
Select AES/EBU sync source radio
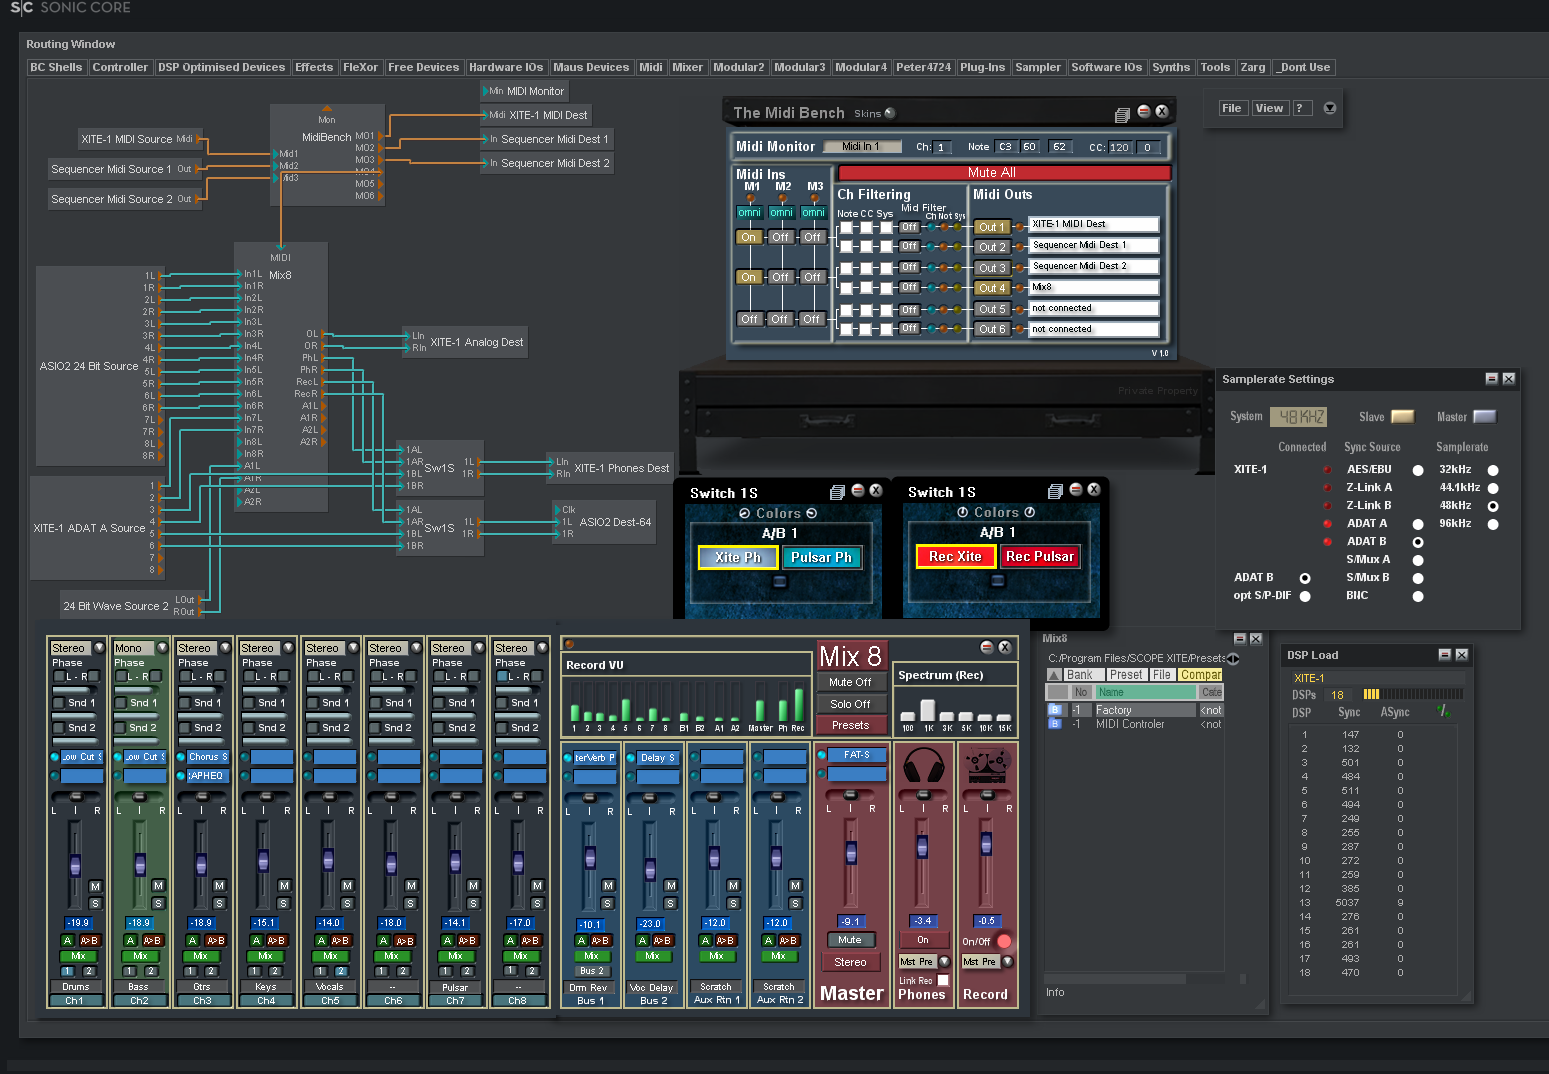(1418, 470)
